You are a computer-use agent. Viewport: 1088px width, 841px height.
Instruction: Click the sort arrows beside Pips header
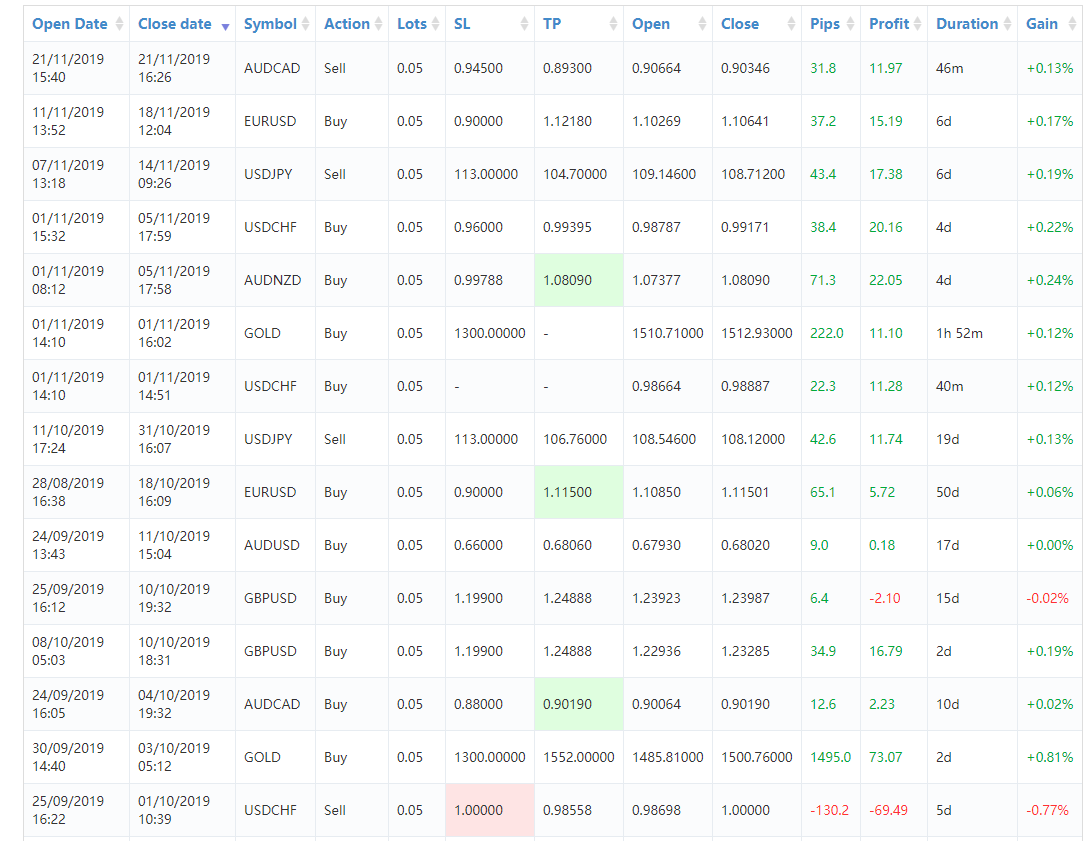tap(850, 24)
